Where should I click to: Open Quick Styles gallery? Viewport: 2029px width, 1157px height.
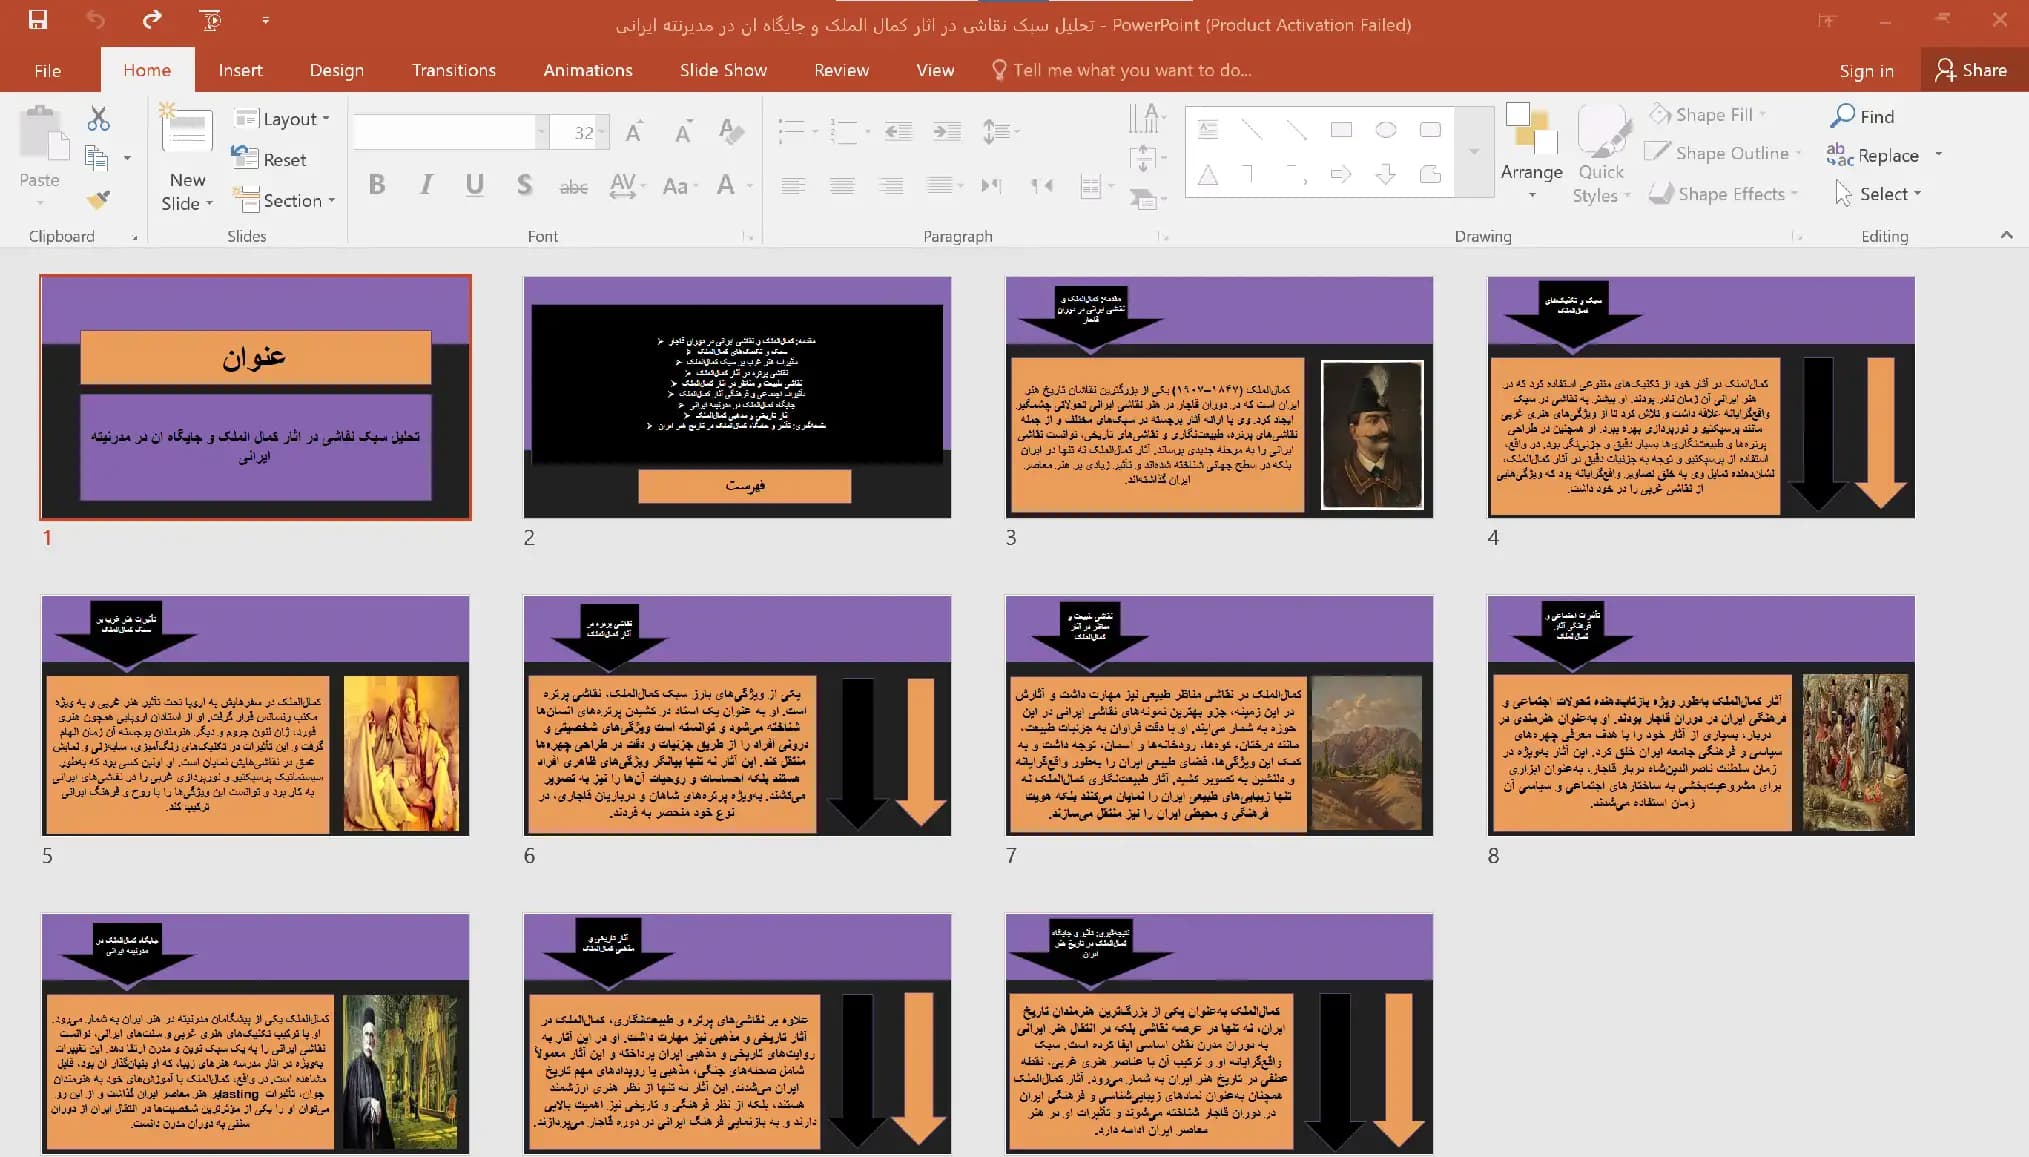click(1602, 155)
